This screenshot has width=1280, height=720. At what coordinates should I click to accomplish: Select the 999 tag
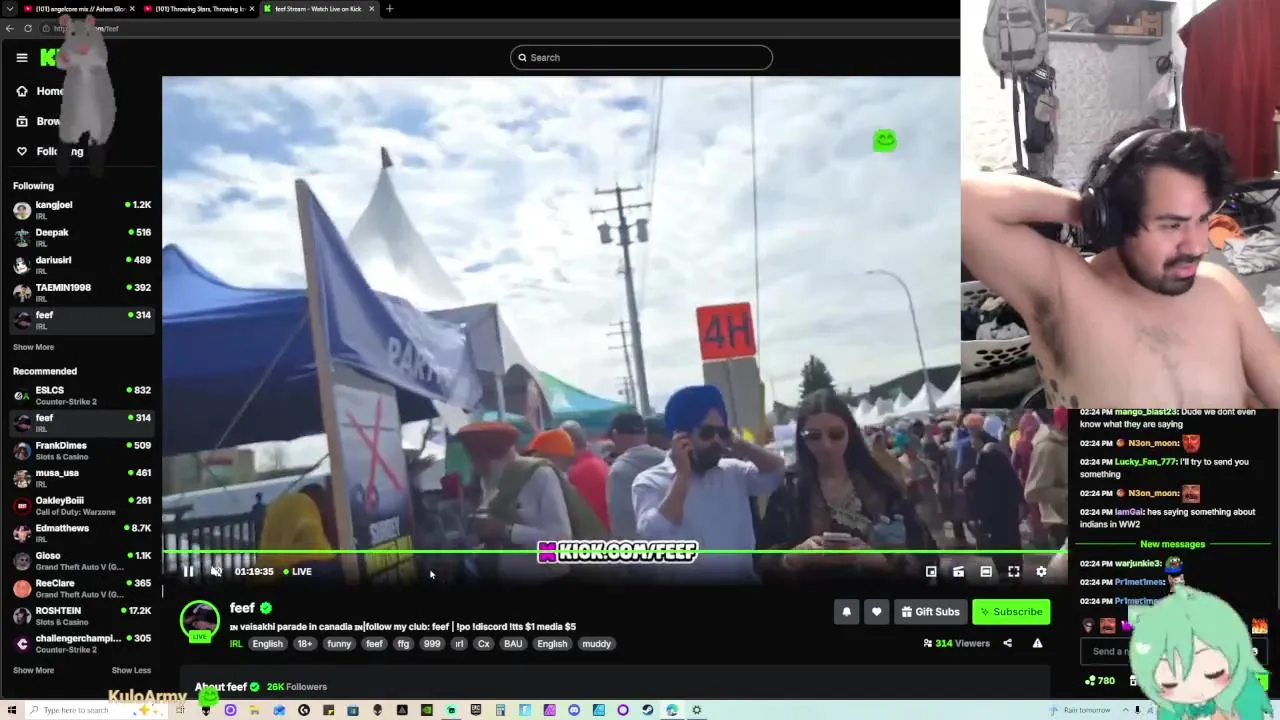click(431, 644)
